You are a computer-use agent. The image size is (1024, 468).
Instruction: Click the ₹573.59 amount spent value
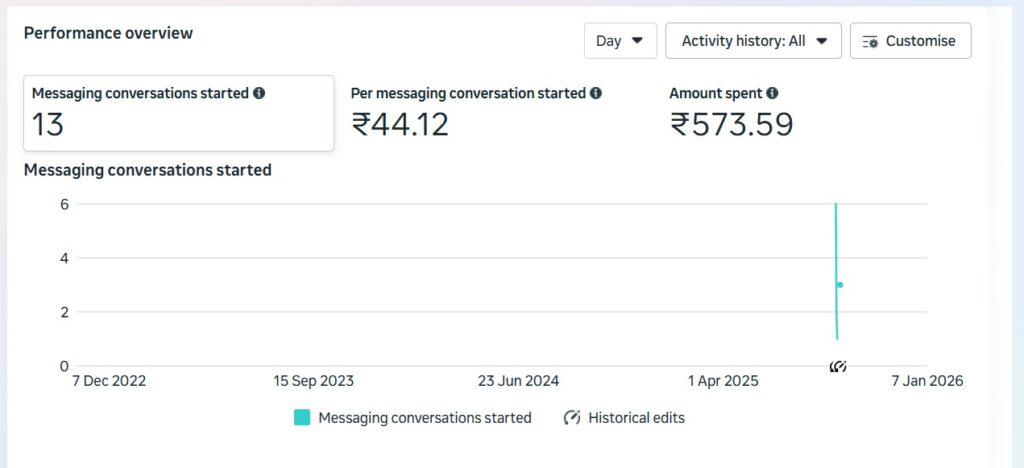(731, 124)
